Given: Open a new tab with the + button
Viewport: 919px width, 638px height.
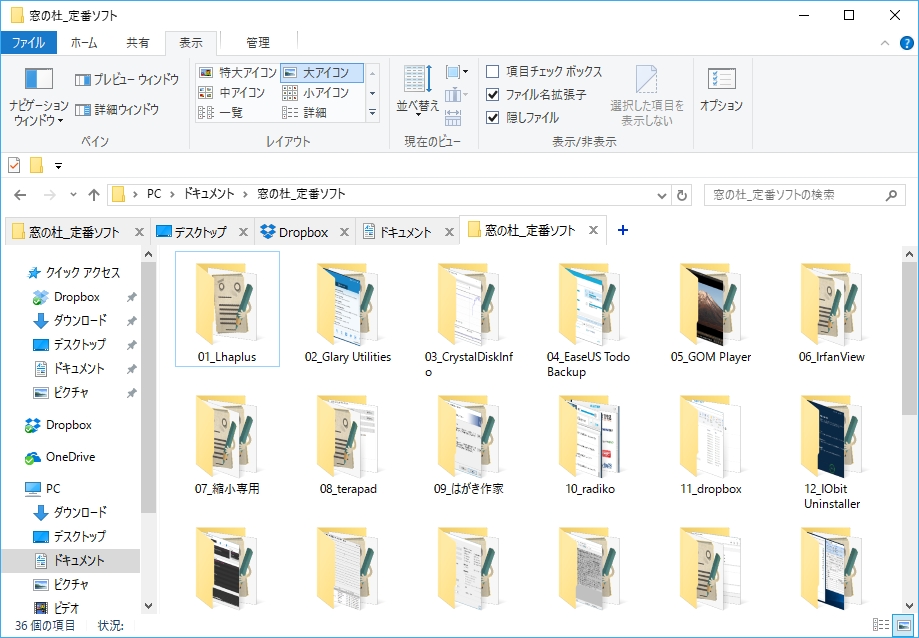Looking at the screenshot, I should (x=622, y=230).
